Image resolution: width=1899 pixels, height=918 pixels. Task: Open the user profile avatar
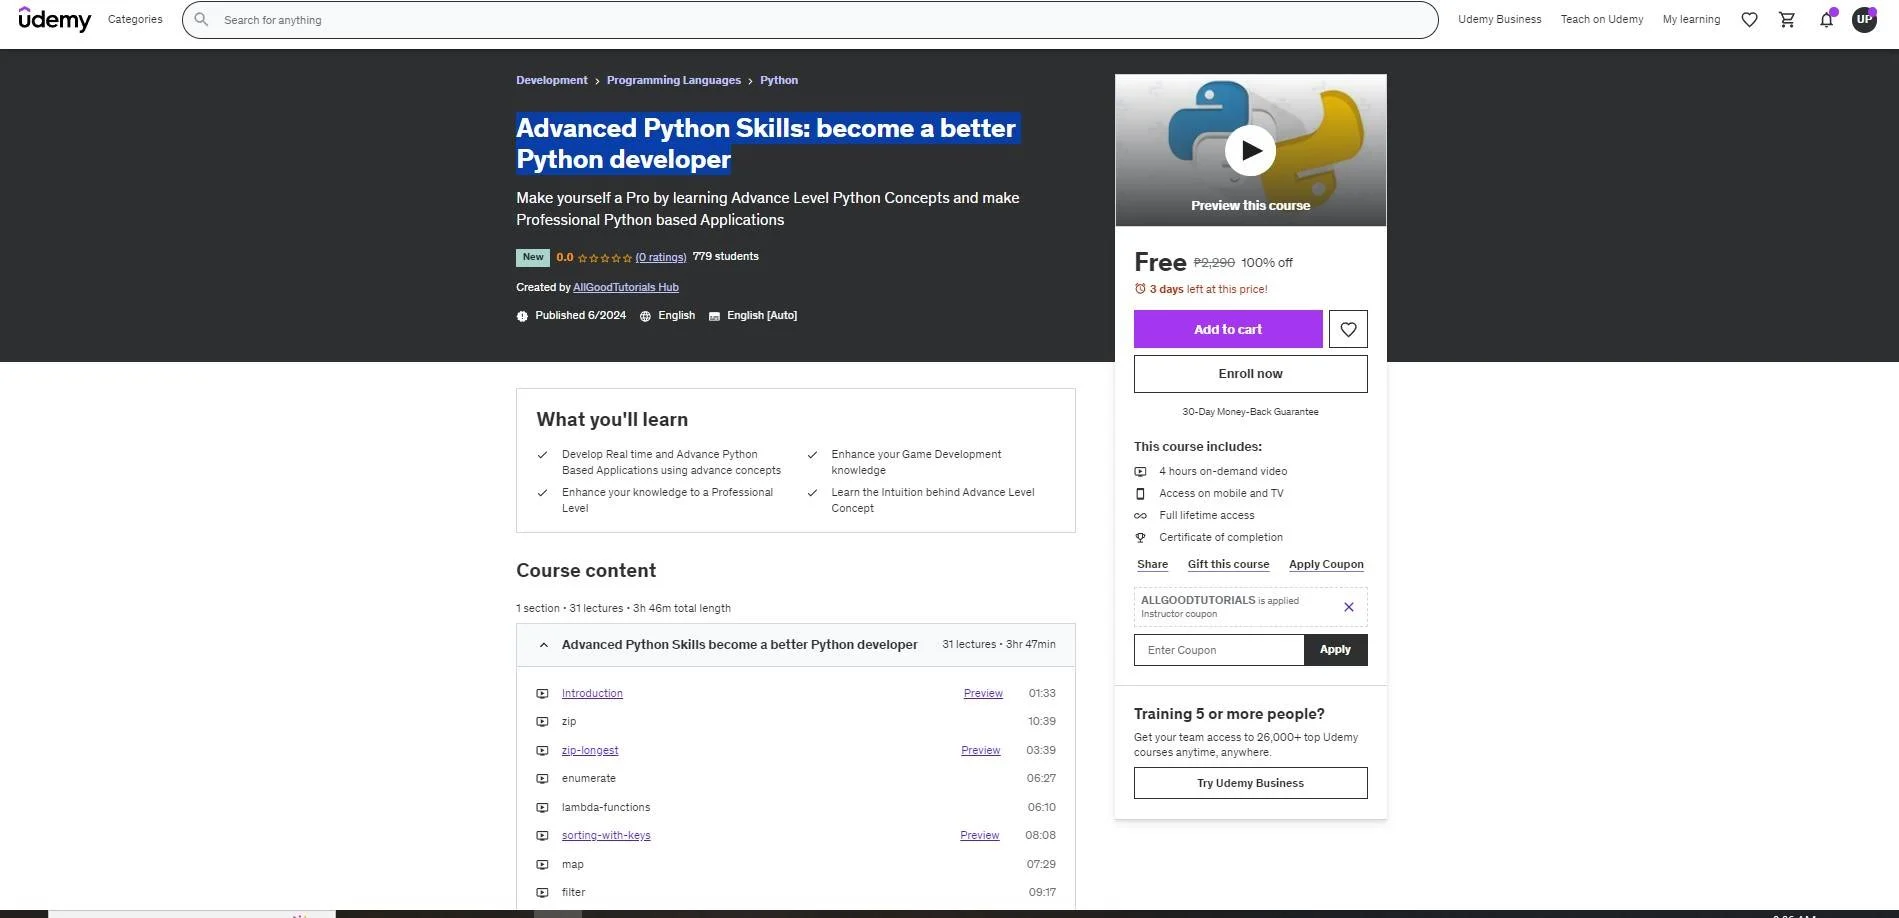click(1864, 19)
